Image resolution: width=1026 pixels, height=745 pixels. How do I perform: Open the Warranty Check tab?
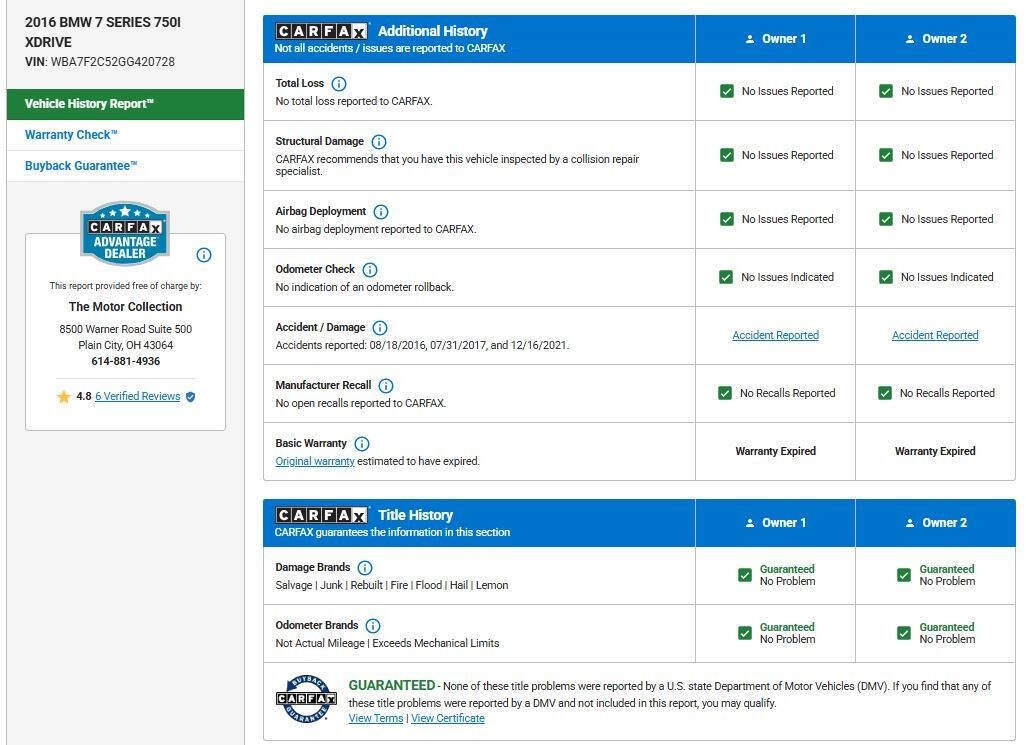pos(71,135)
